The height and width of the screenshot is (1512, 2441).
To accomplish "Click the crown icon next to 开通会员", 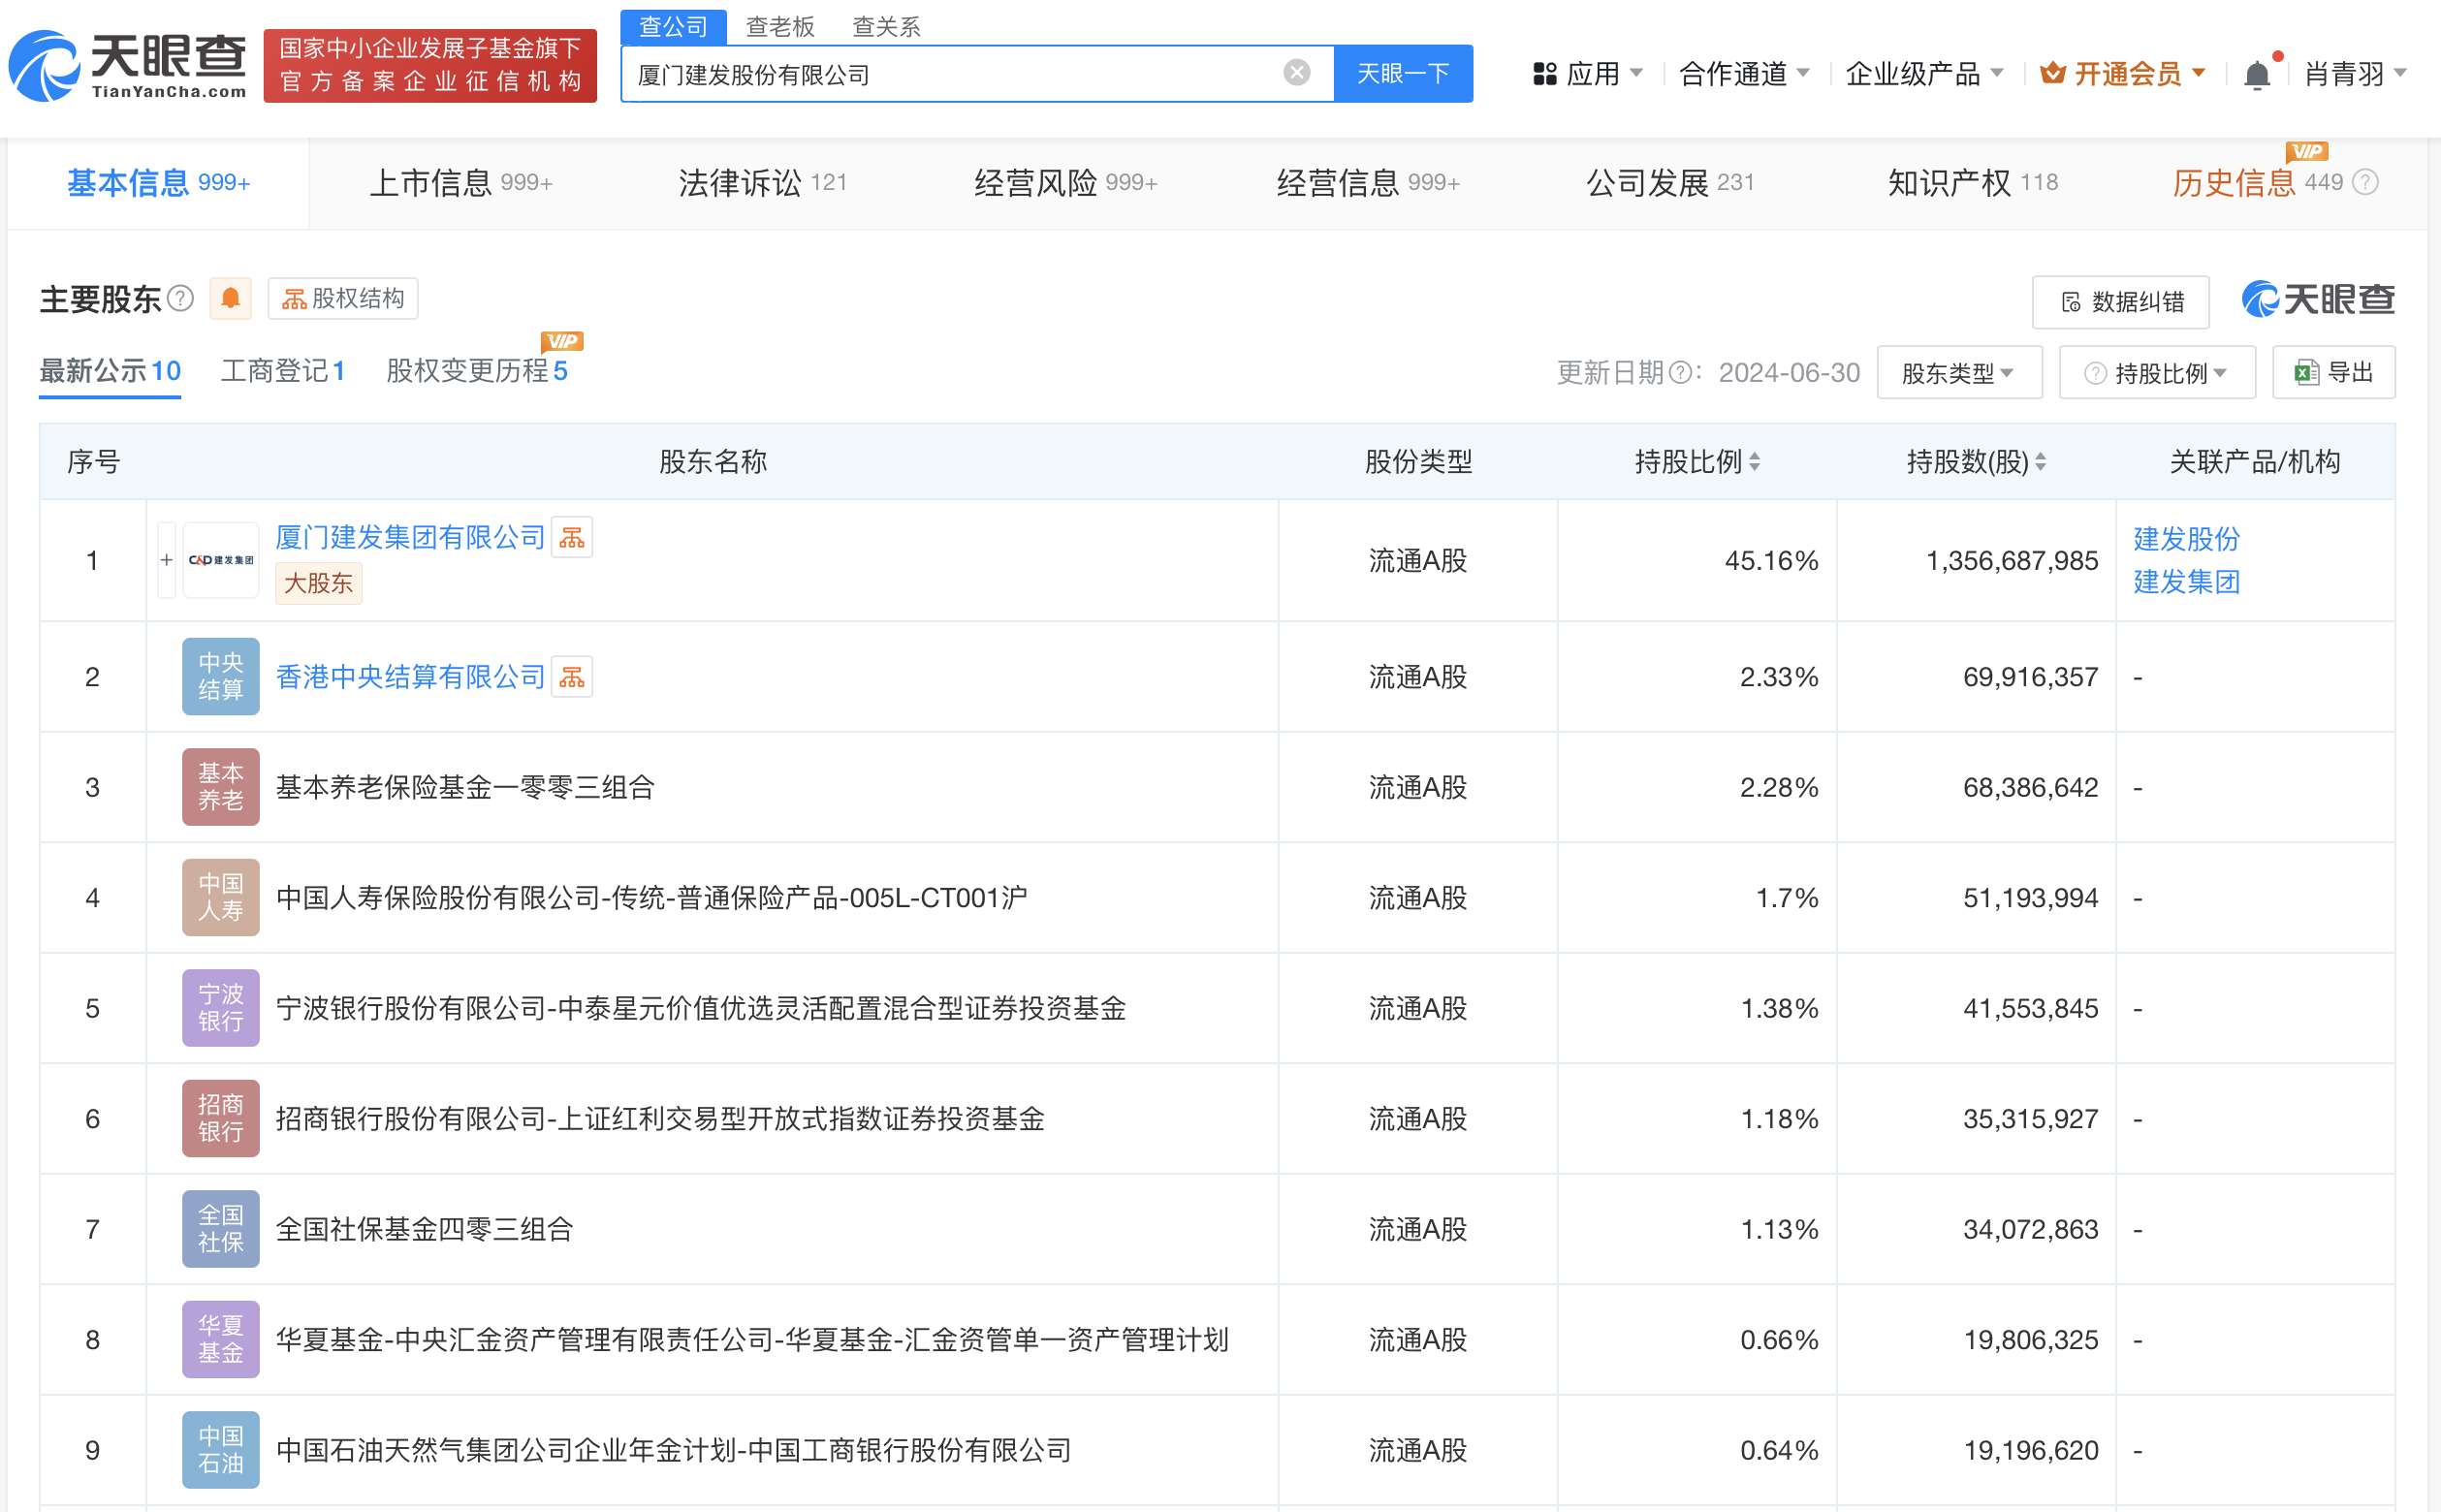I will [x=2052, y=72].
